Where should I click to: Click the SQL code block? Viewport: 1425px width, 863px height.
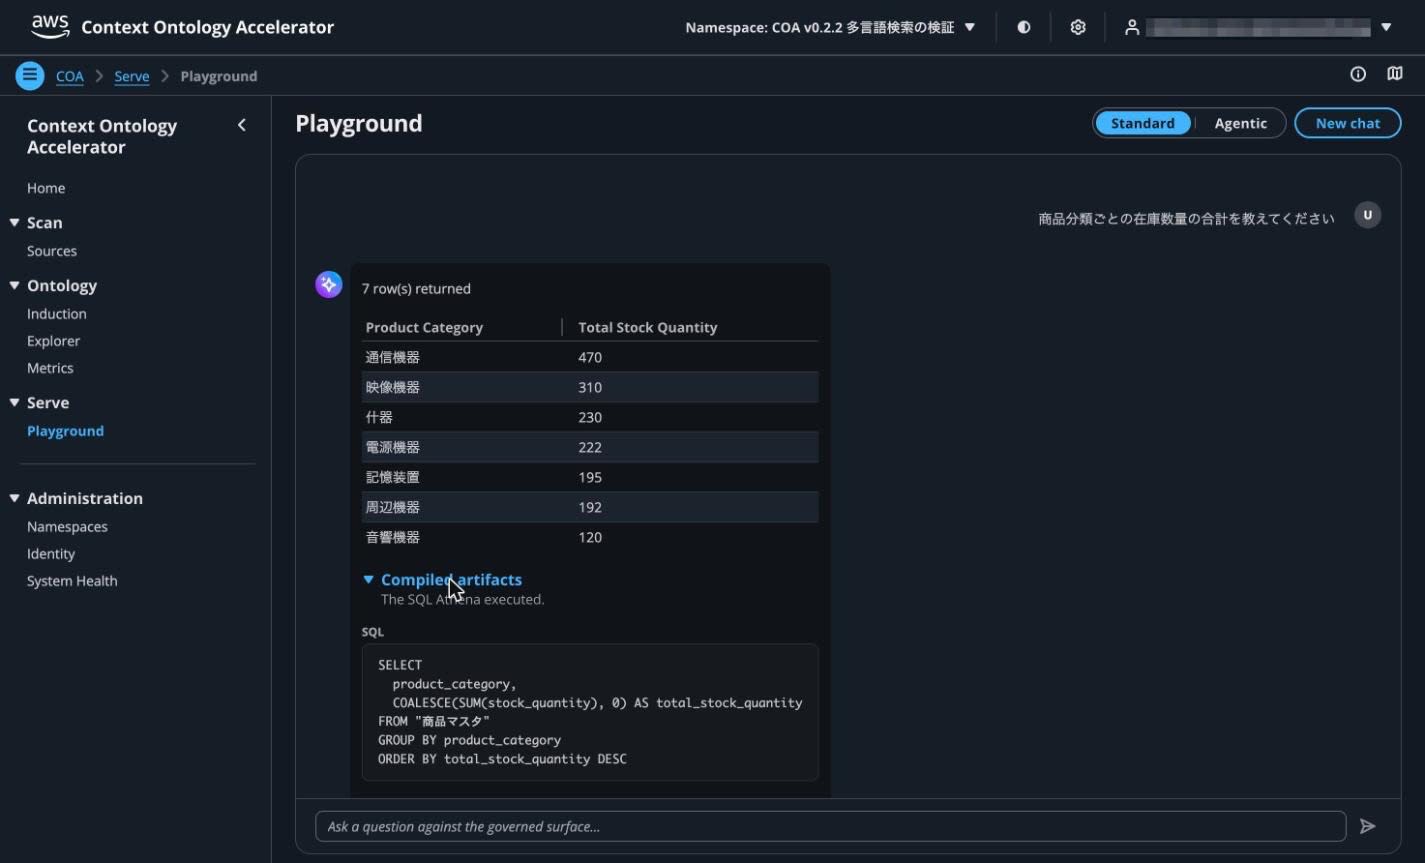click(x=590, y=712)
